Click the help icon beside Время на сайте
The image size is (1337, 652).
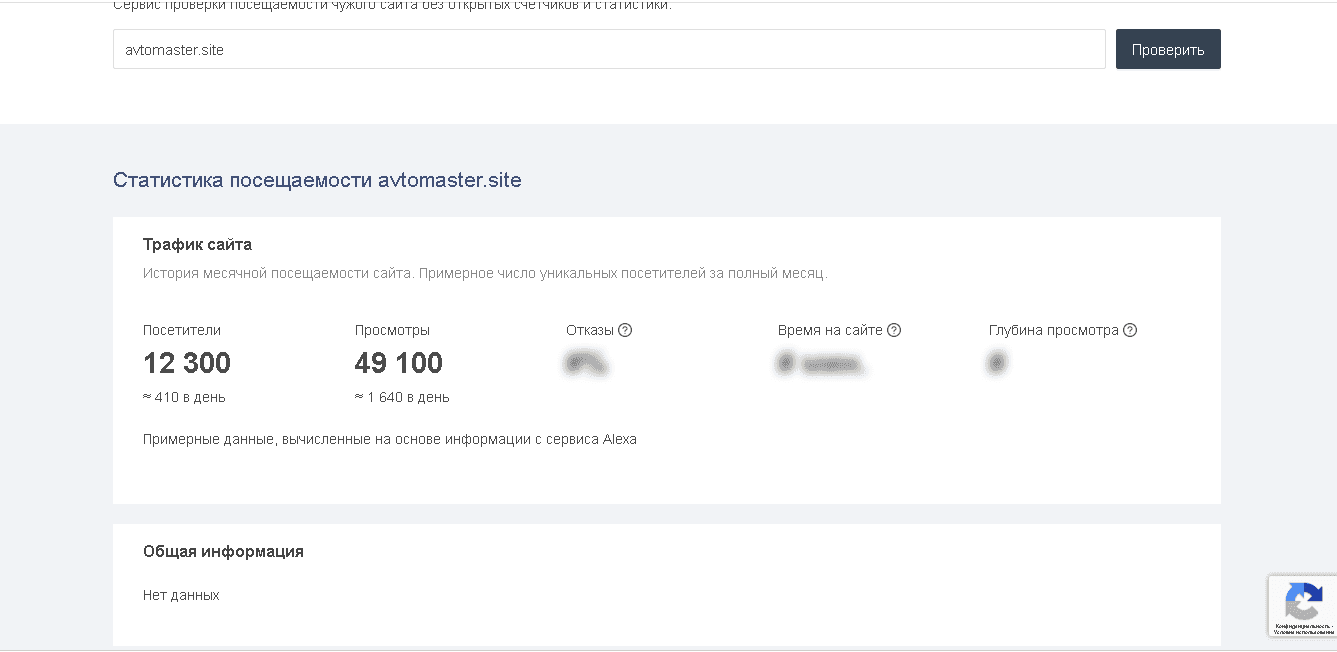(894, 330)
